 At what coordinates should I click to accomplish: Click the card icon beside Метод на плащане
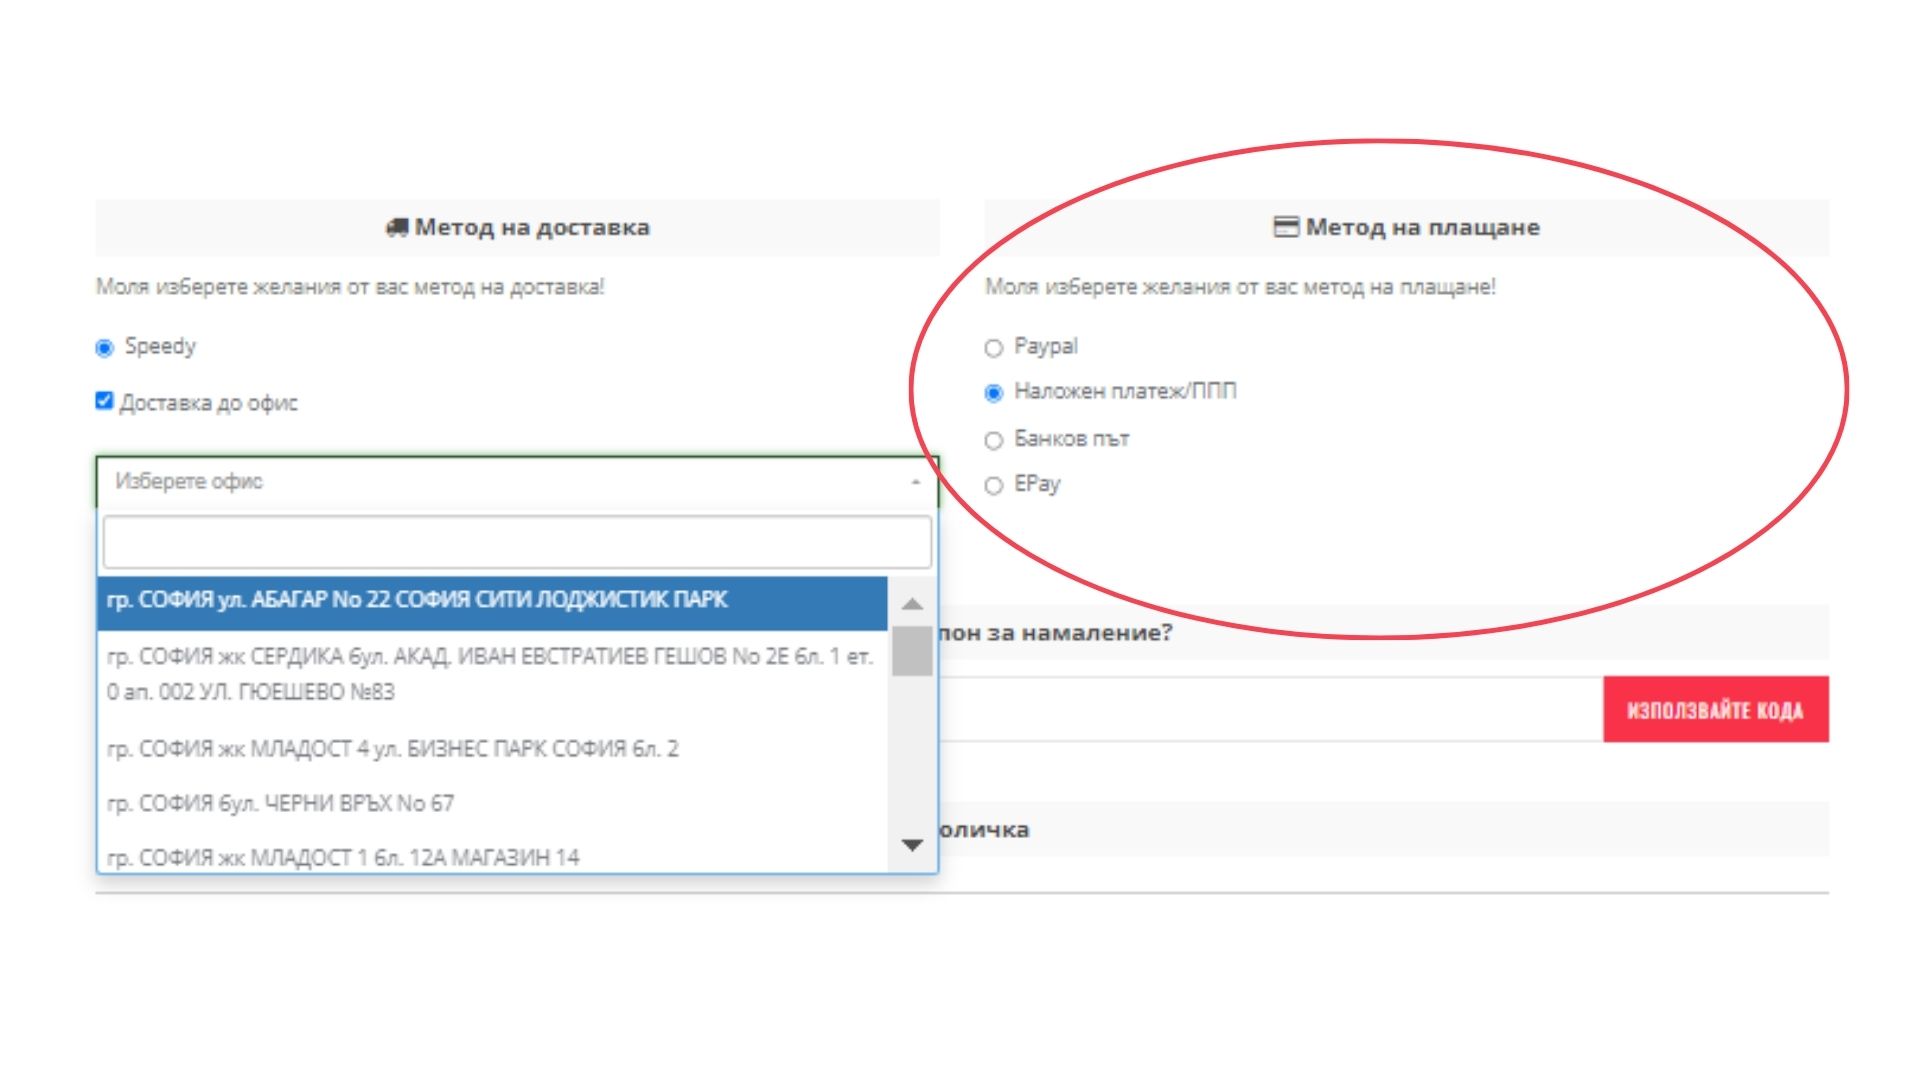coord(1285,227)
